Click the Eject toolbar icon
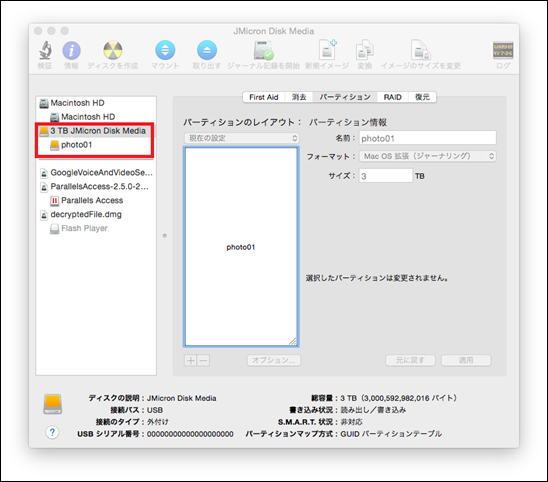 coord(207,50)
